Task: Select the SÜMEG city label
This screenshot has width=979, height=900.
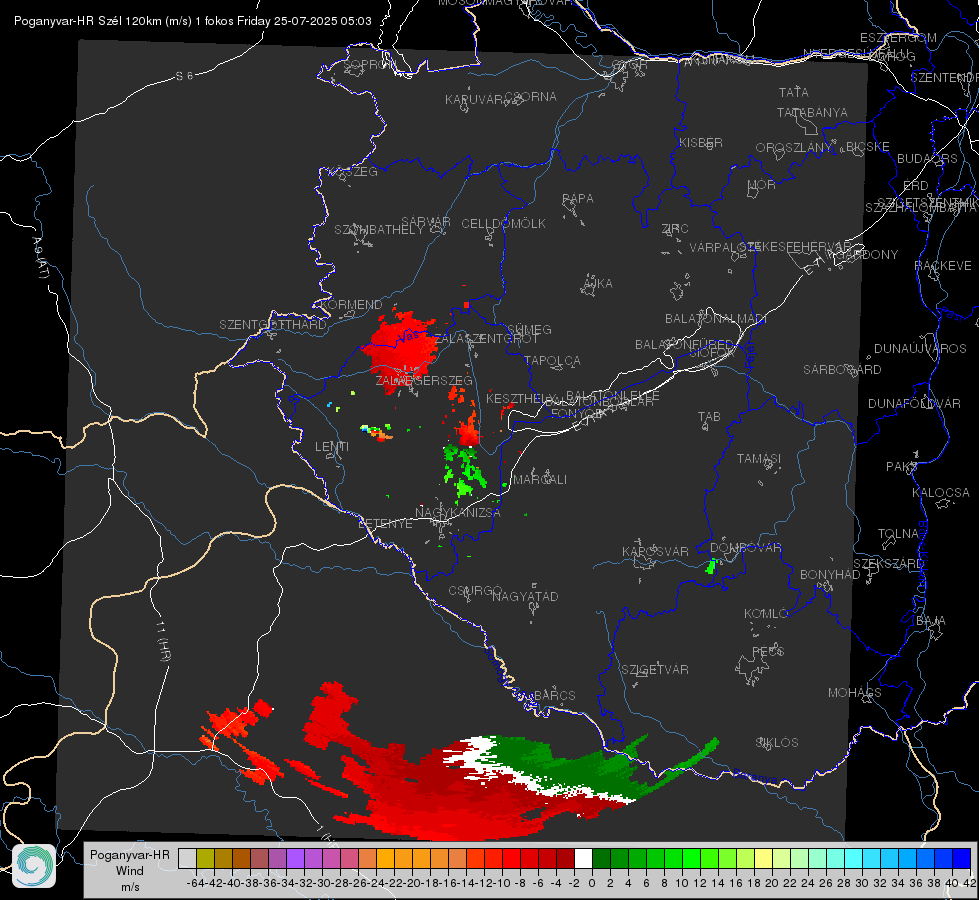Action: (529, 329)
